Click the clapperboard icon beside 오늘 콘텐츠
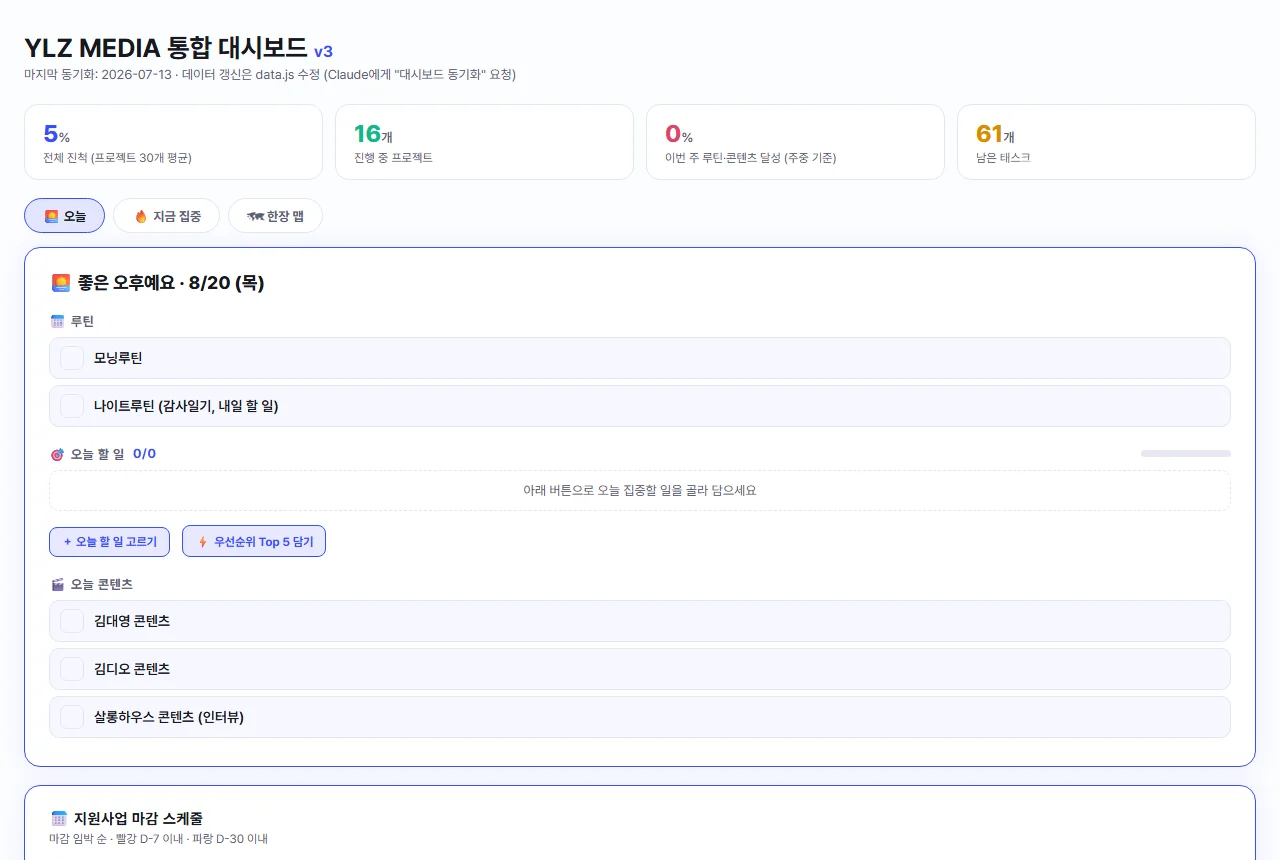The height and width of the screenshot is (860, 1280). [57, 584]
